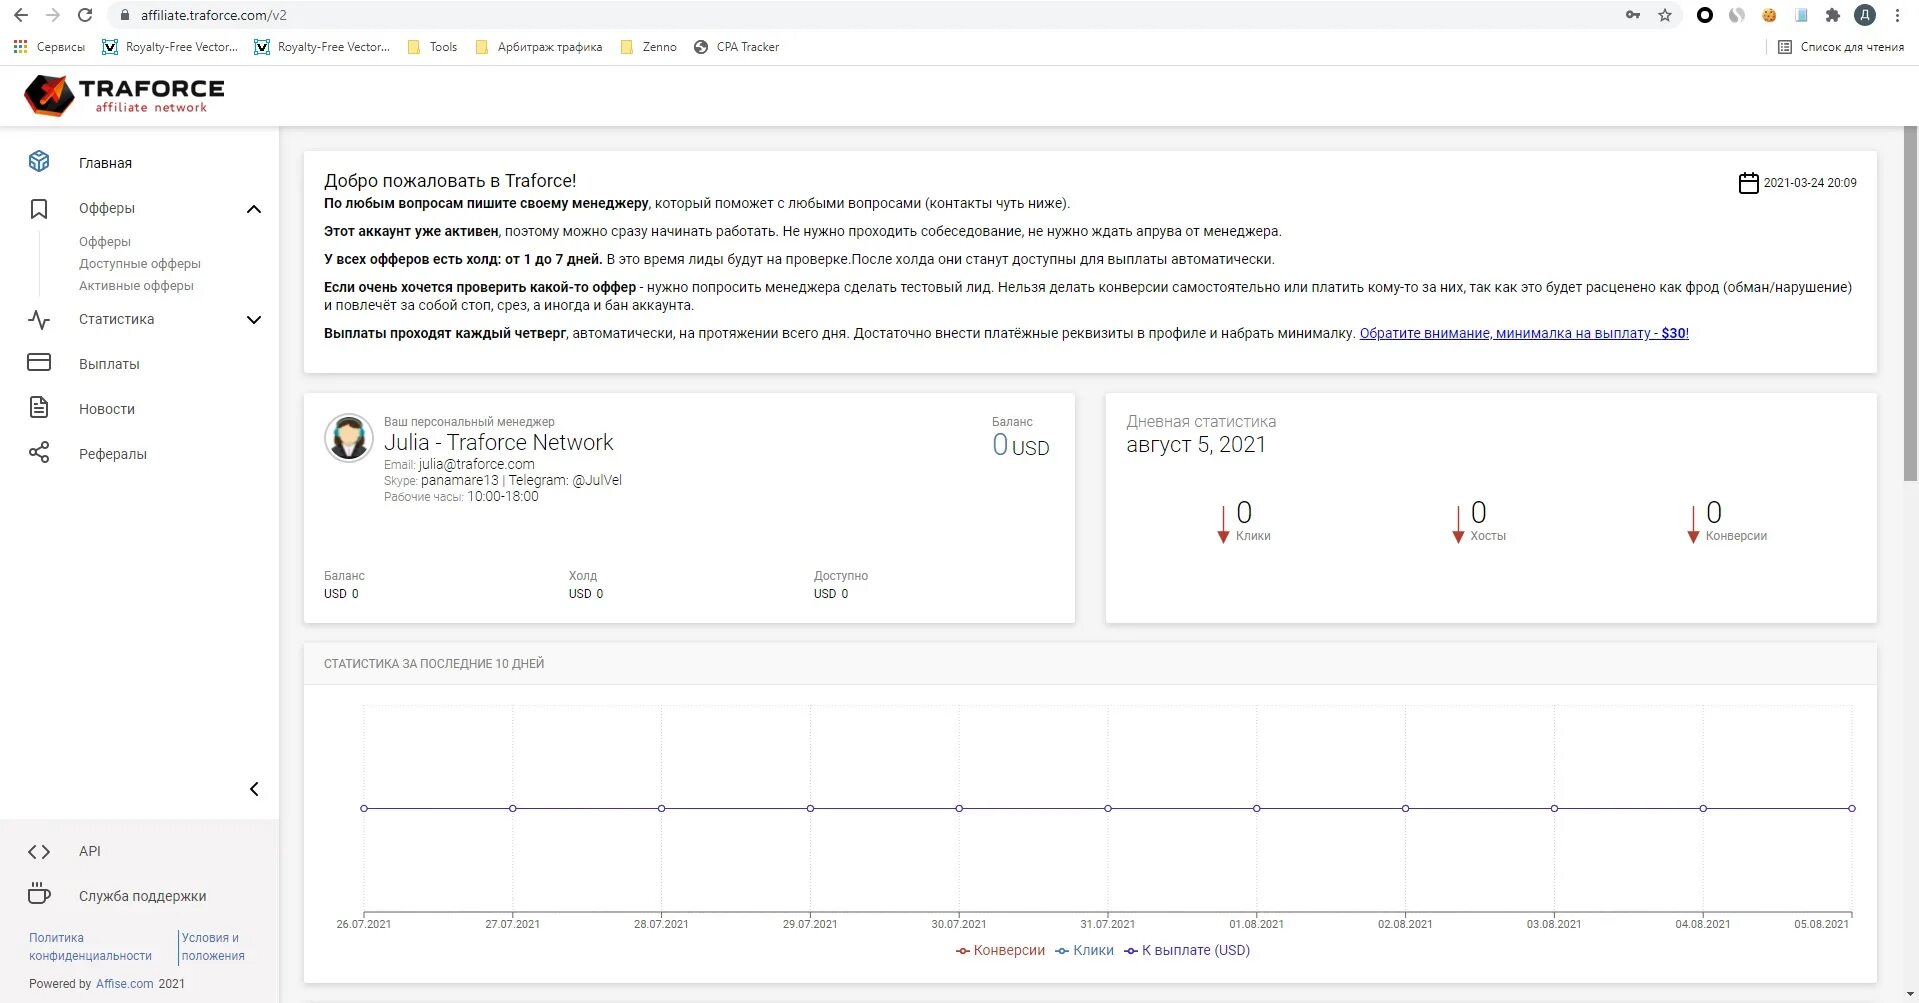Click the black circle extension icon
The width and height of the screenshot is (1919, 1003).
[1705, 15]
